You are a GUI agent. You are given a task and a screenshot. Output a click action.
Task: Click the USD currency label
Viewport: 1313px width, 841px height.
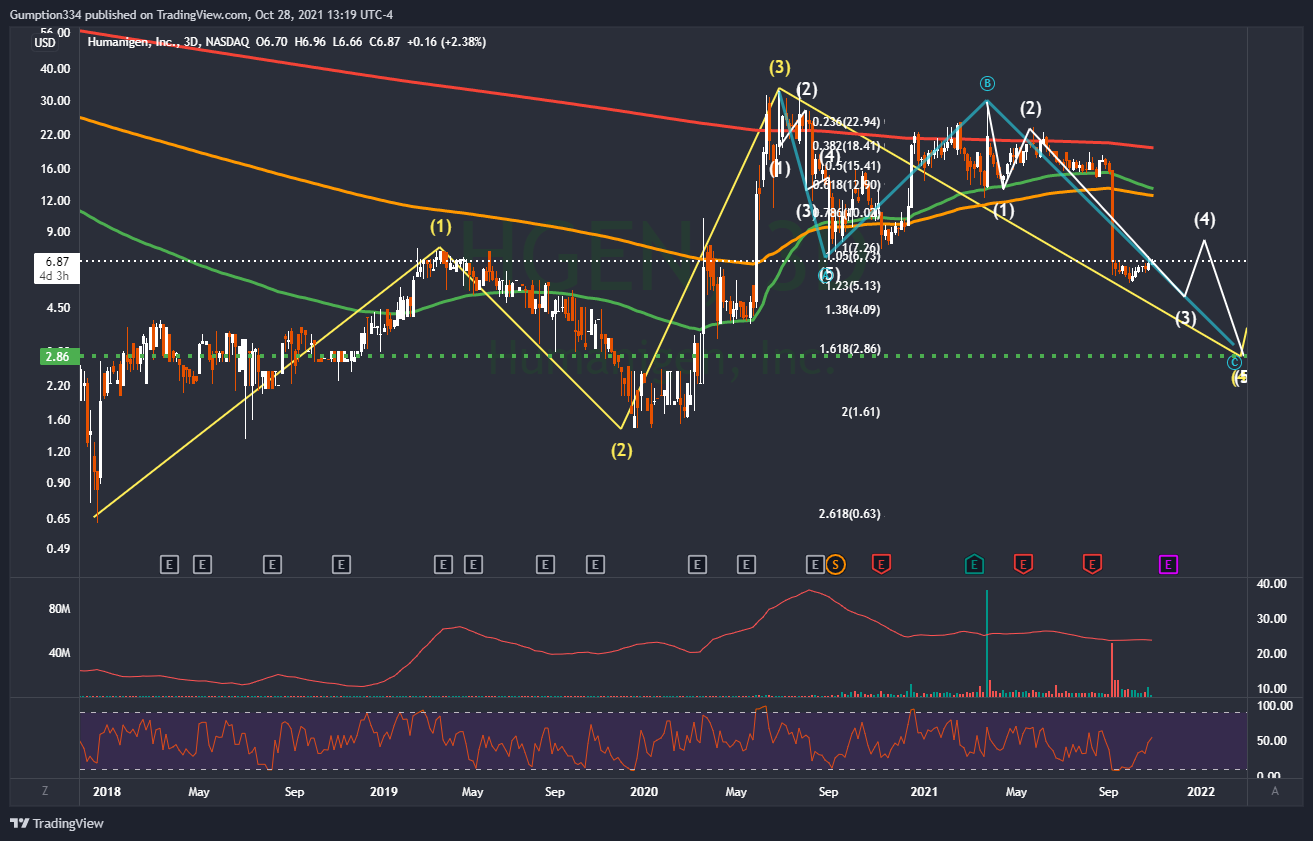[x=43, y=42]
